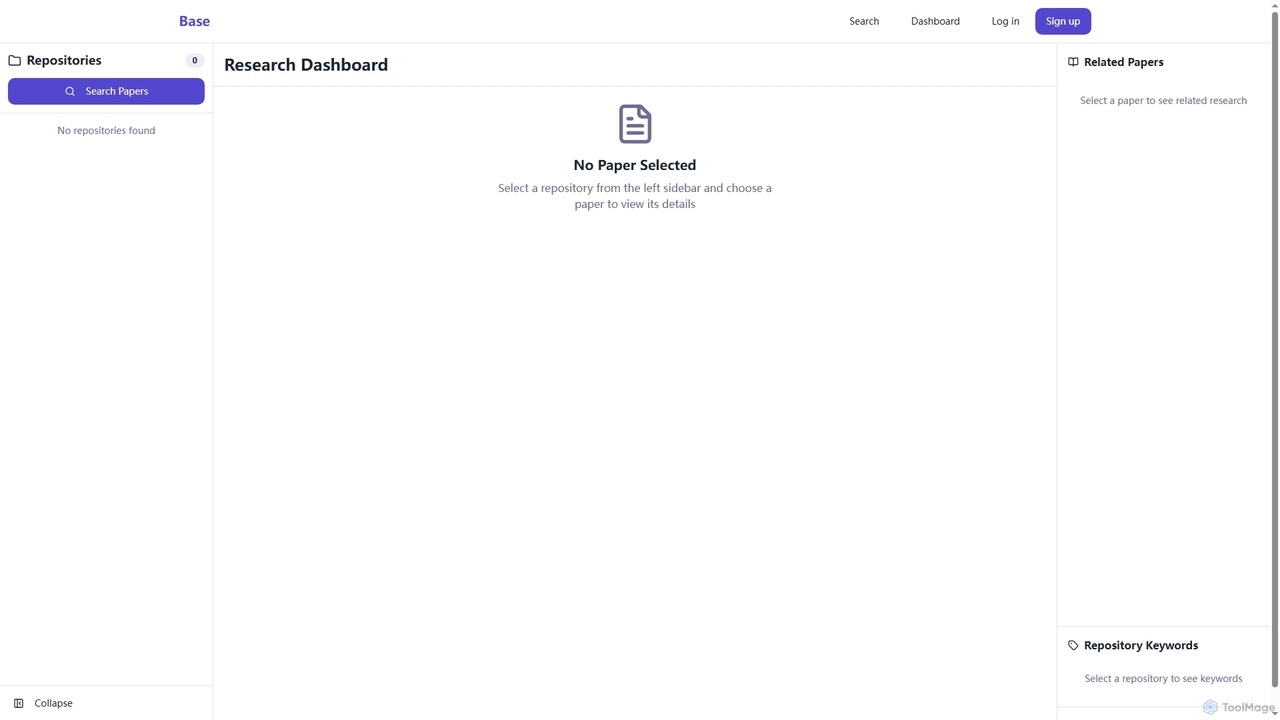Viewport: 1280px width, 720px height.
Task: Click the Log in link
Action: (x=1005, y=21)
